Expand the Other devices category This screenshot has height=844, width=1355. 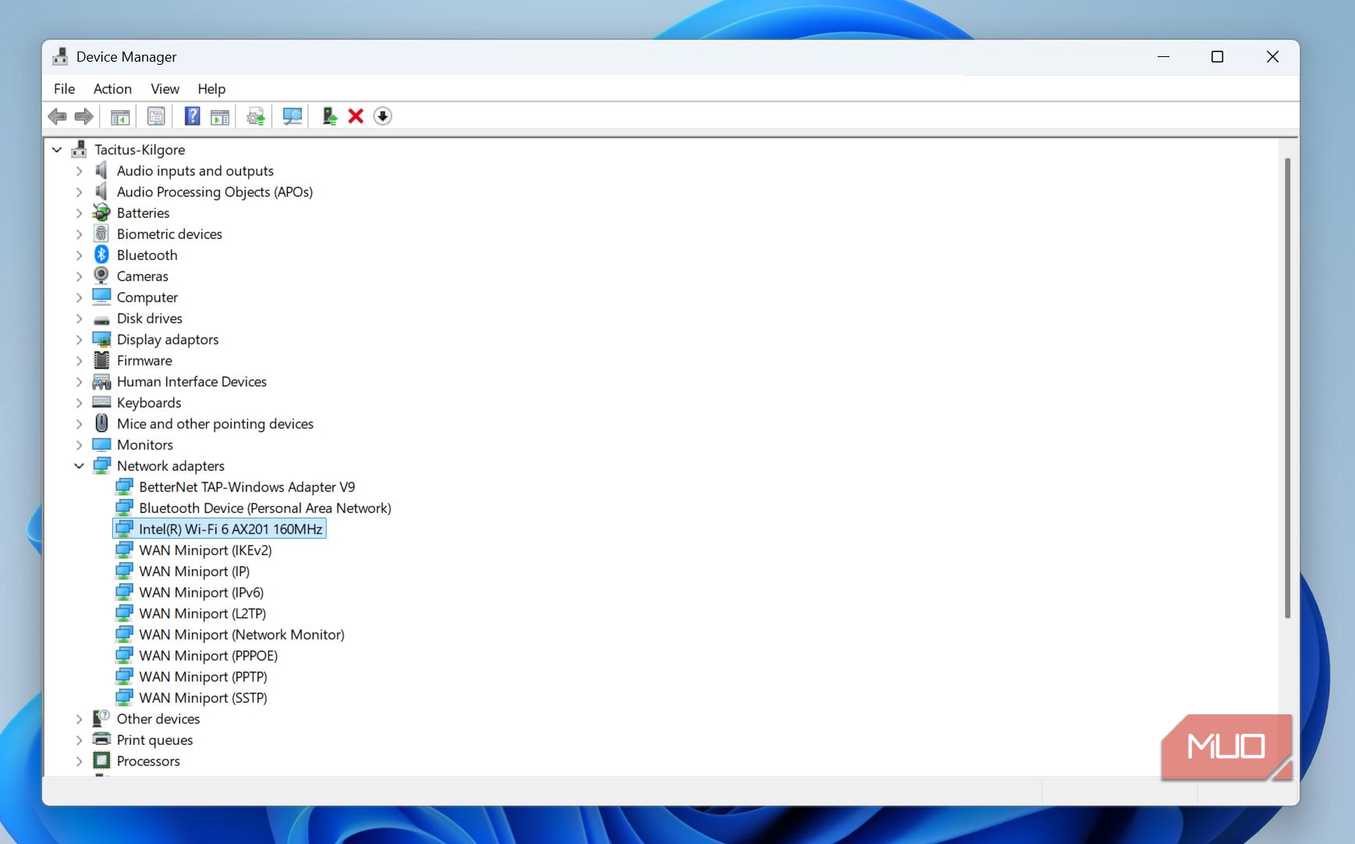(79, 719)
